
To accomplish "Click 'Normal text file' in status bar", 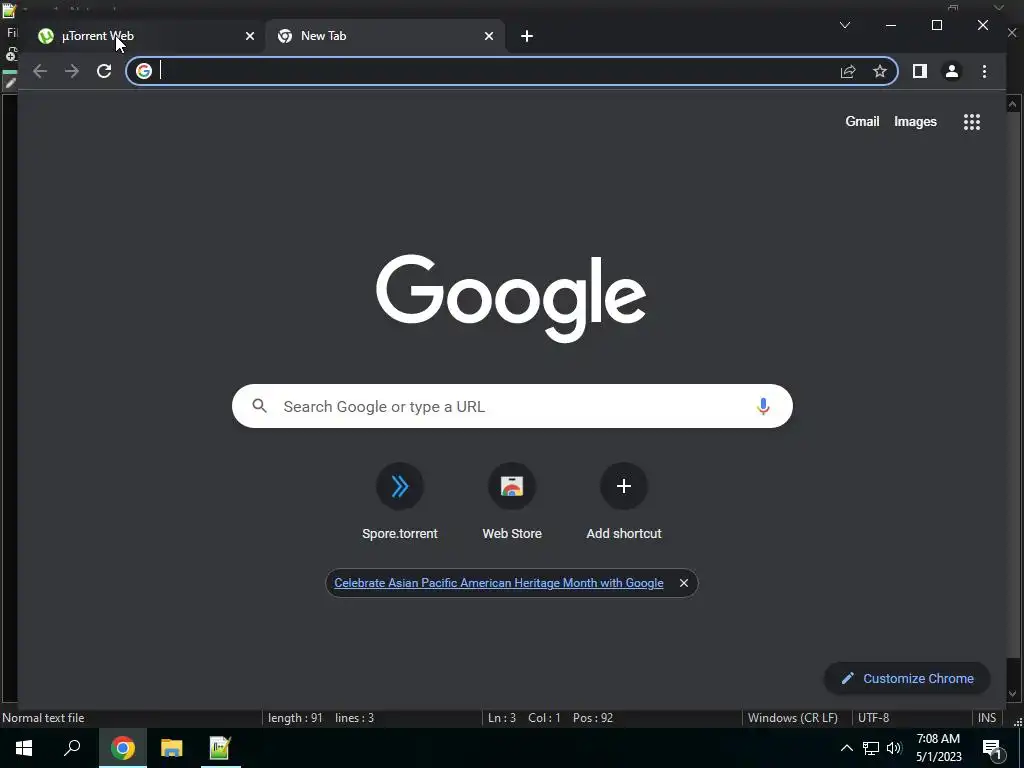I will 43,718.
